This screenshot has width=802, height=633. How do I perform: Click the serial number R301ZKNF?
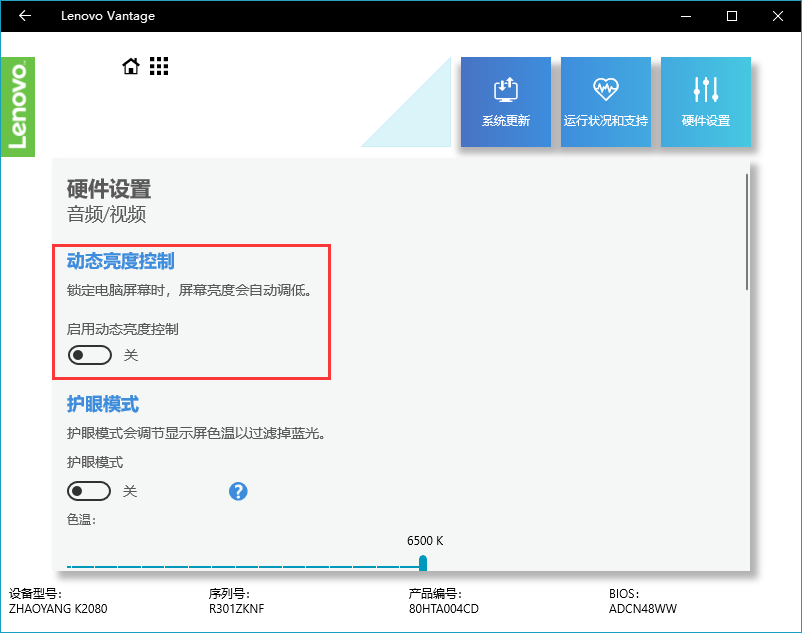coord(236,608)
